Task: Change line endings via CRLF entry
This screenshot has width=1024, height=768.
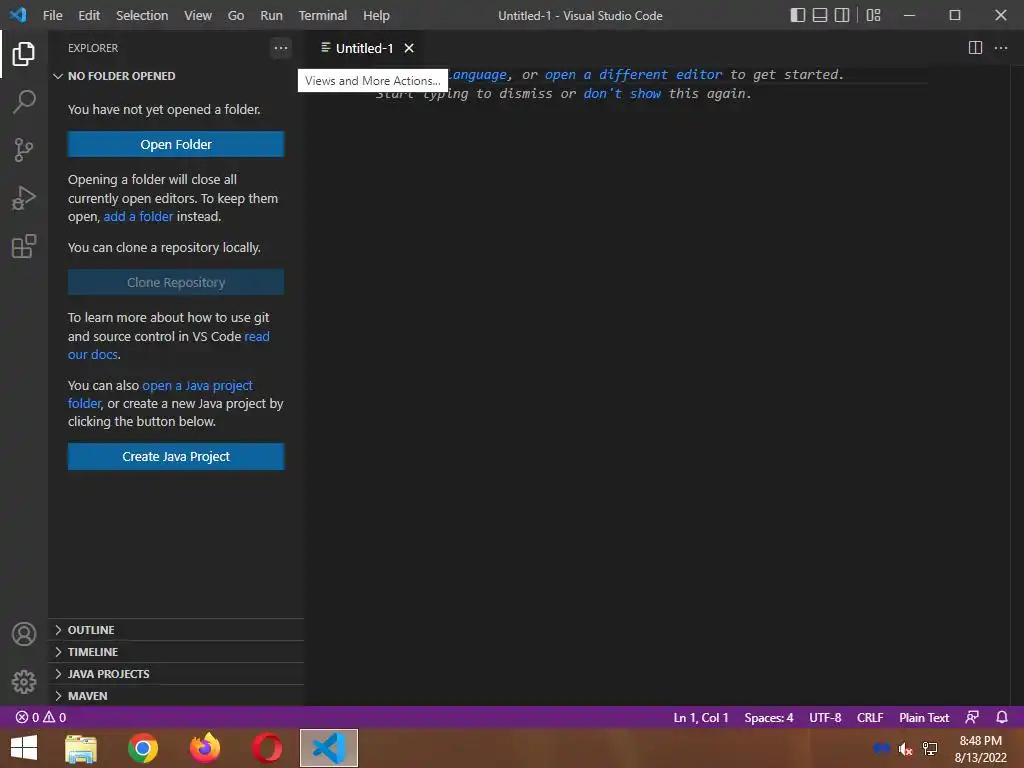Action: (870, 717)
